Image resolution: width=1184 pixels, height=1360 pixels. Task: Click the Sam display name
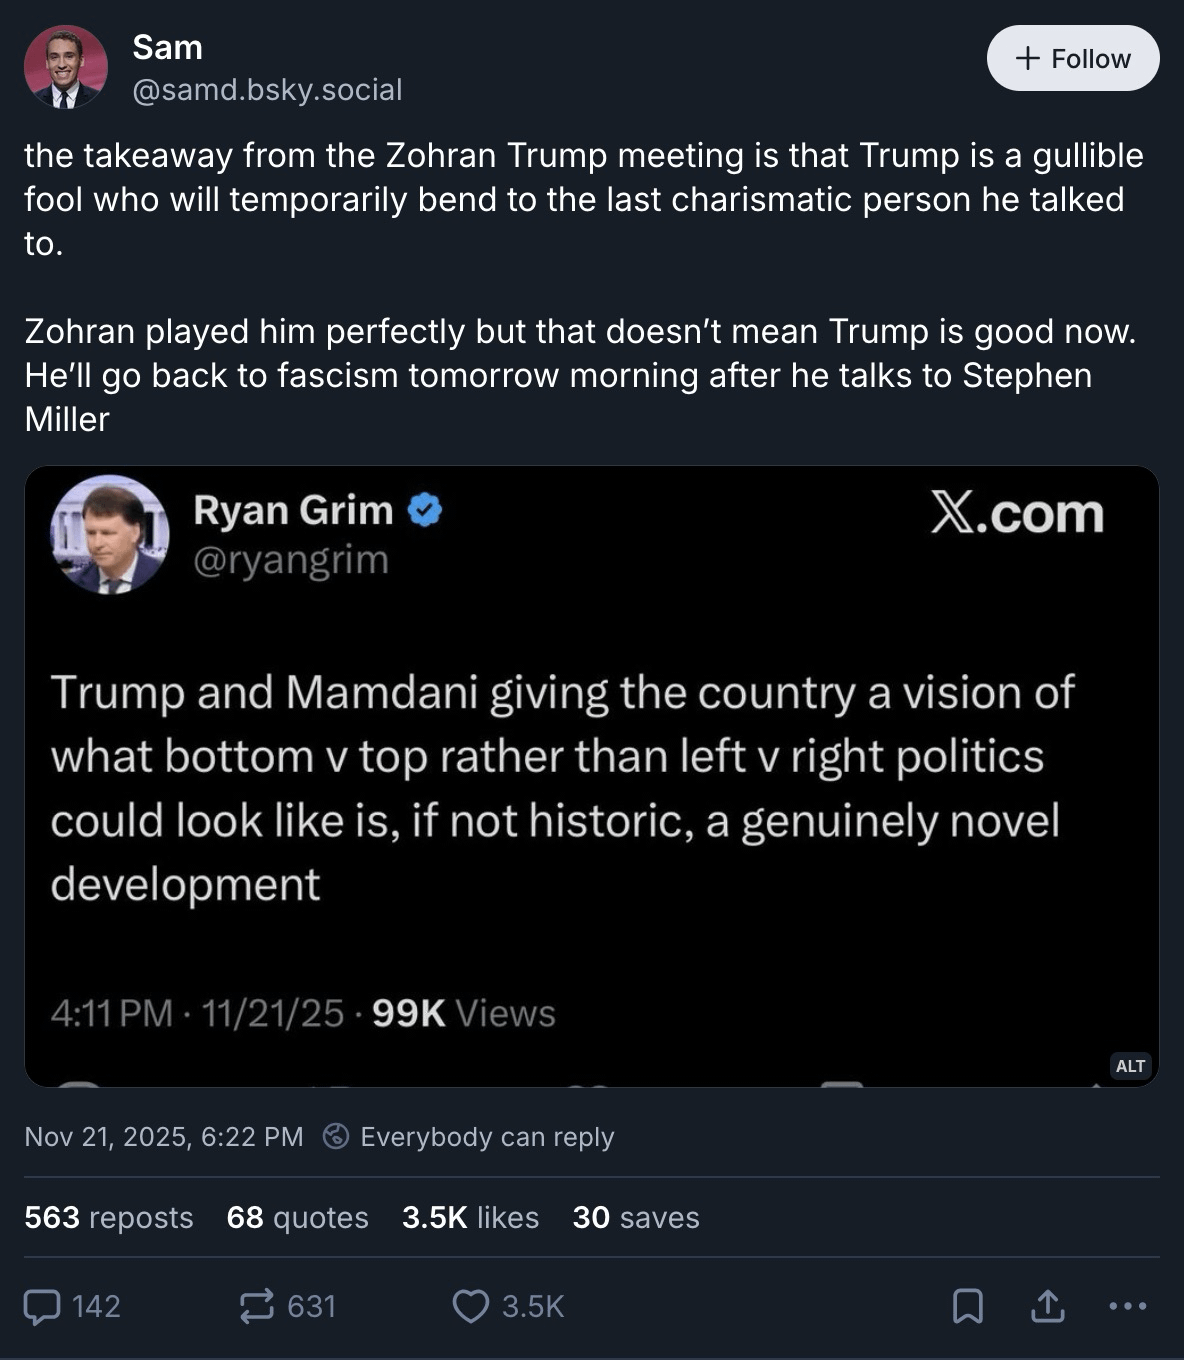click(167, 47)
